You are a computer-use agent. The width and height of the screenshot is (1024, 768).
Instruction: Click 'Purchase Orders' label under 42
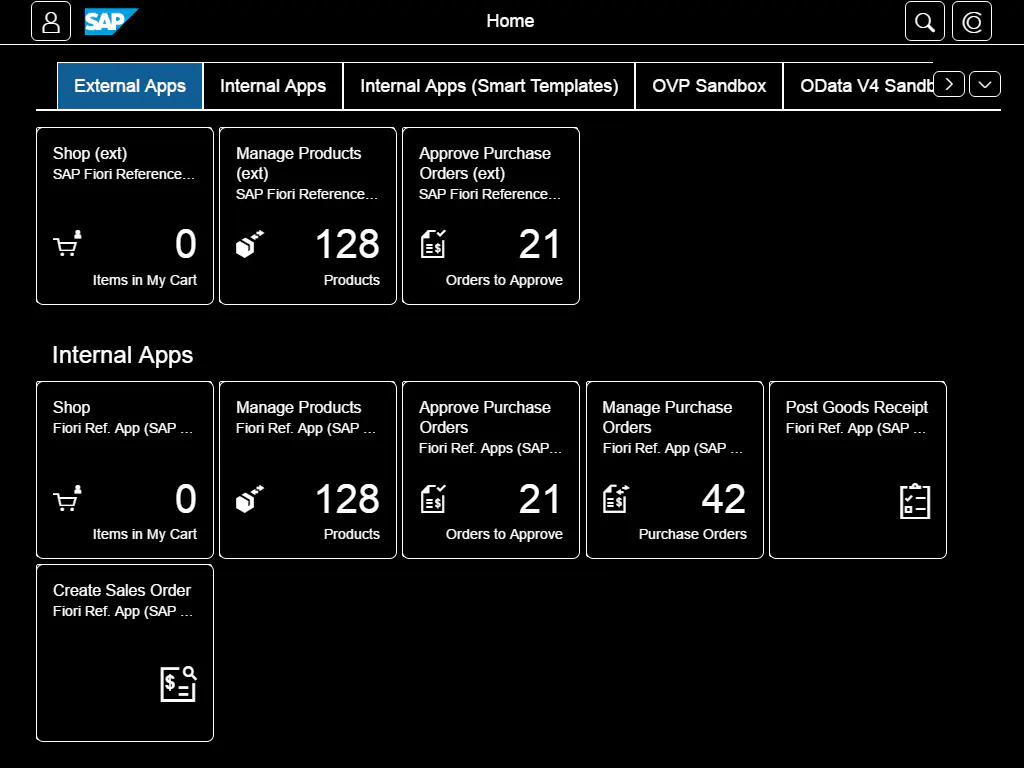coord(692,534)
